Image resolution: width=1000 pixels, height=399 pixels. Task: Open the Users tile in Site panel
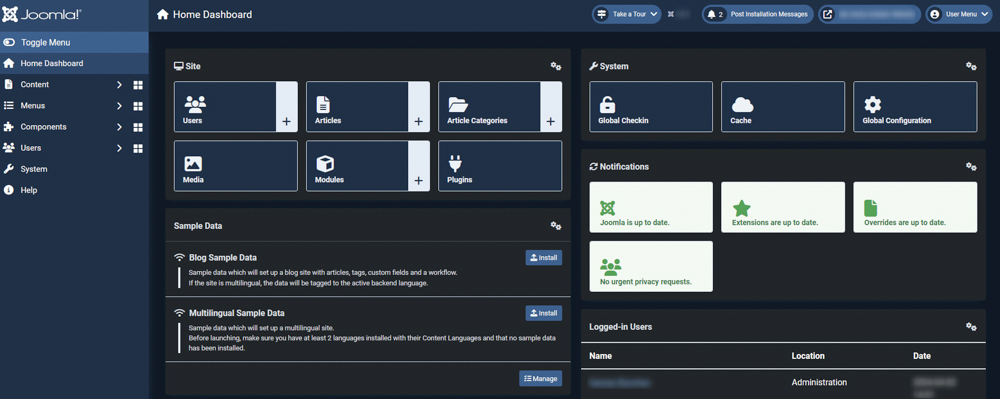point(225,106)
